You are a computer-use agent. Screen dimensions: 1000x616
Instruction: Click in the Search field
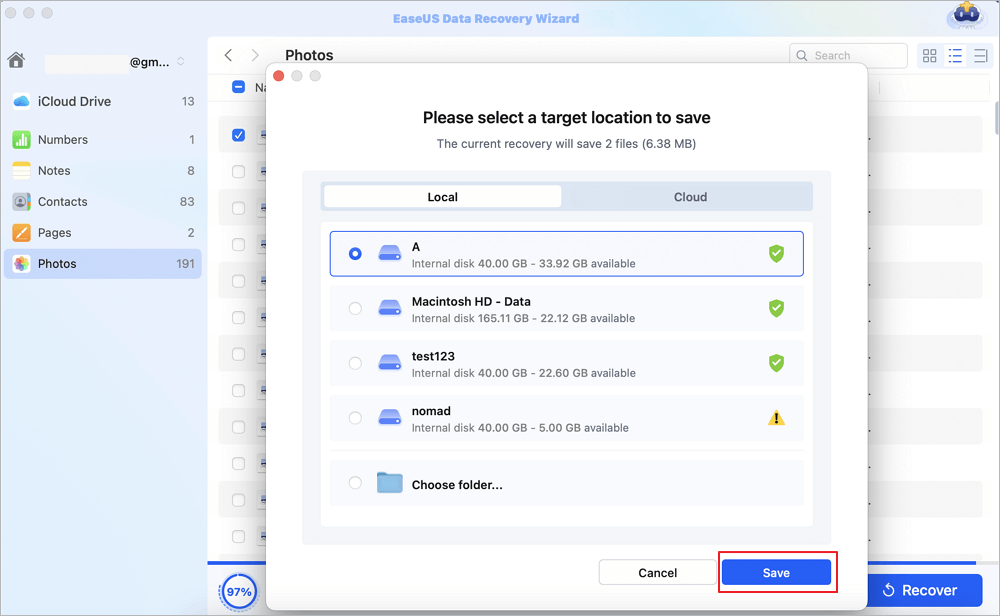pos(848,55)
